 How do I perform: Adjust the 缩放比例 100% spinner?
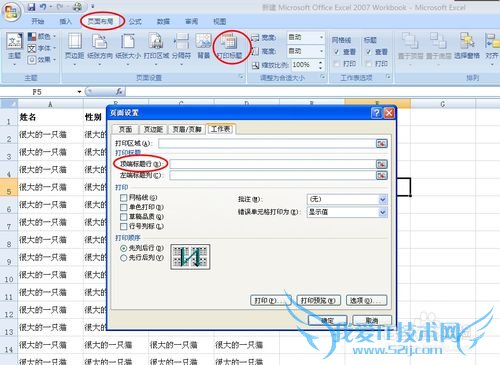(x=321, y=65)
